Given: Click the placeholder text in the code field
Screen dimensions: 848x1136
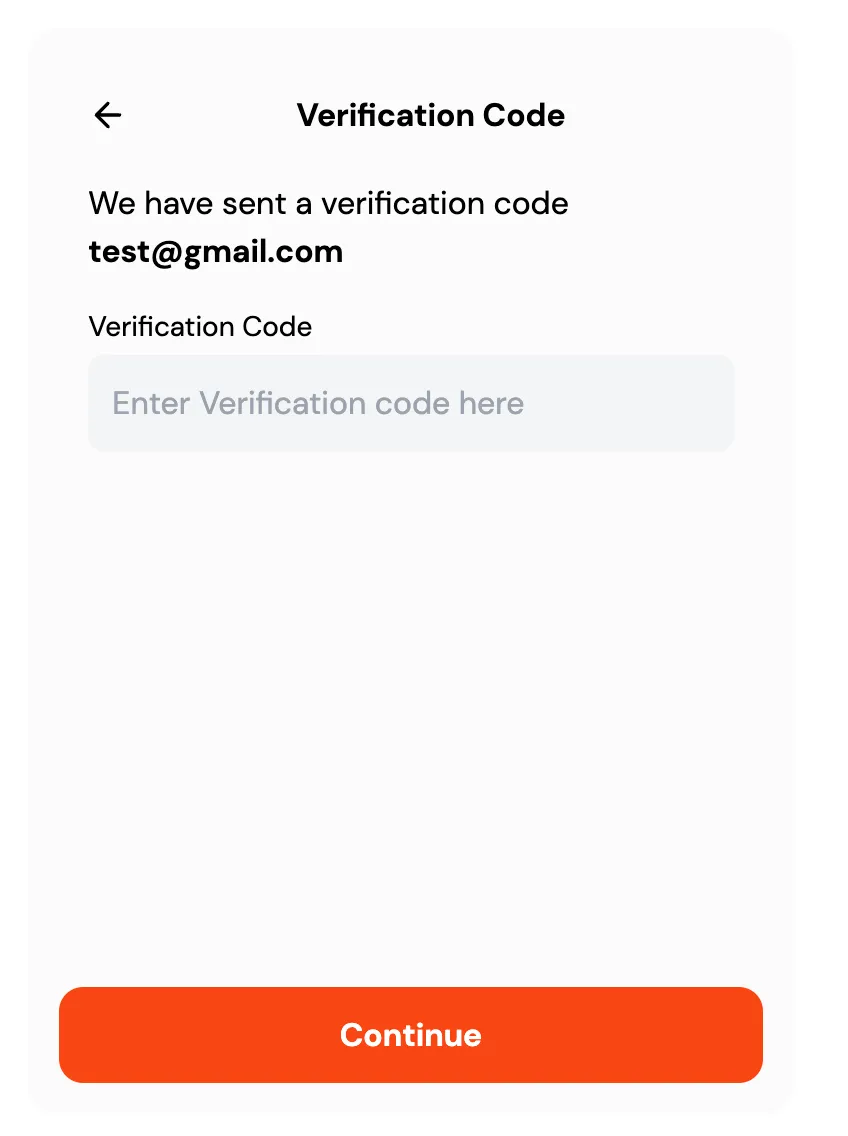Looking at the screenshot, I should coord(318,403).
